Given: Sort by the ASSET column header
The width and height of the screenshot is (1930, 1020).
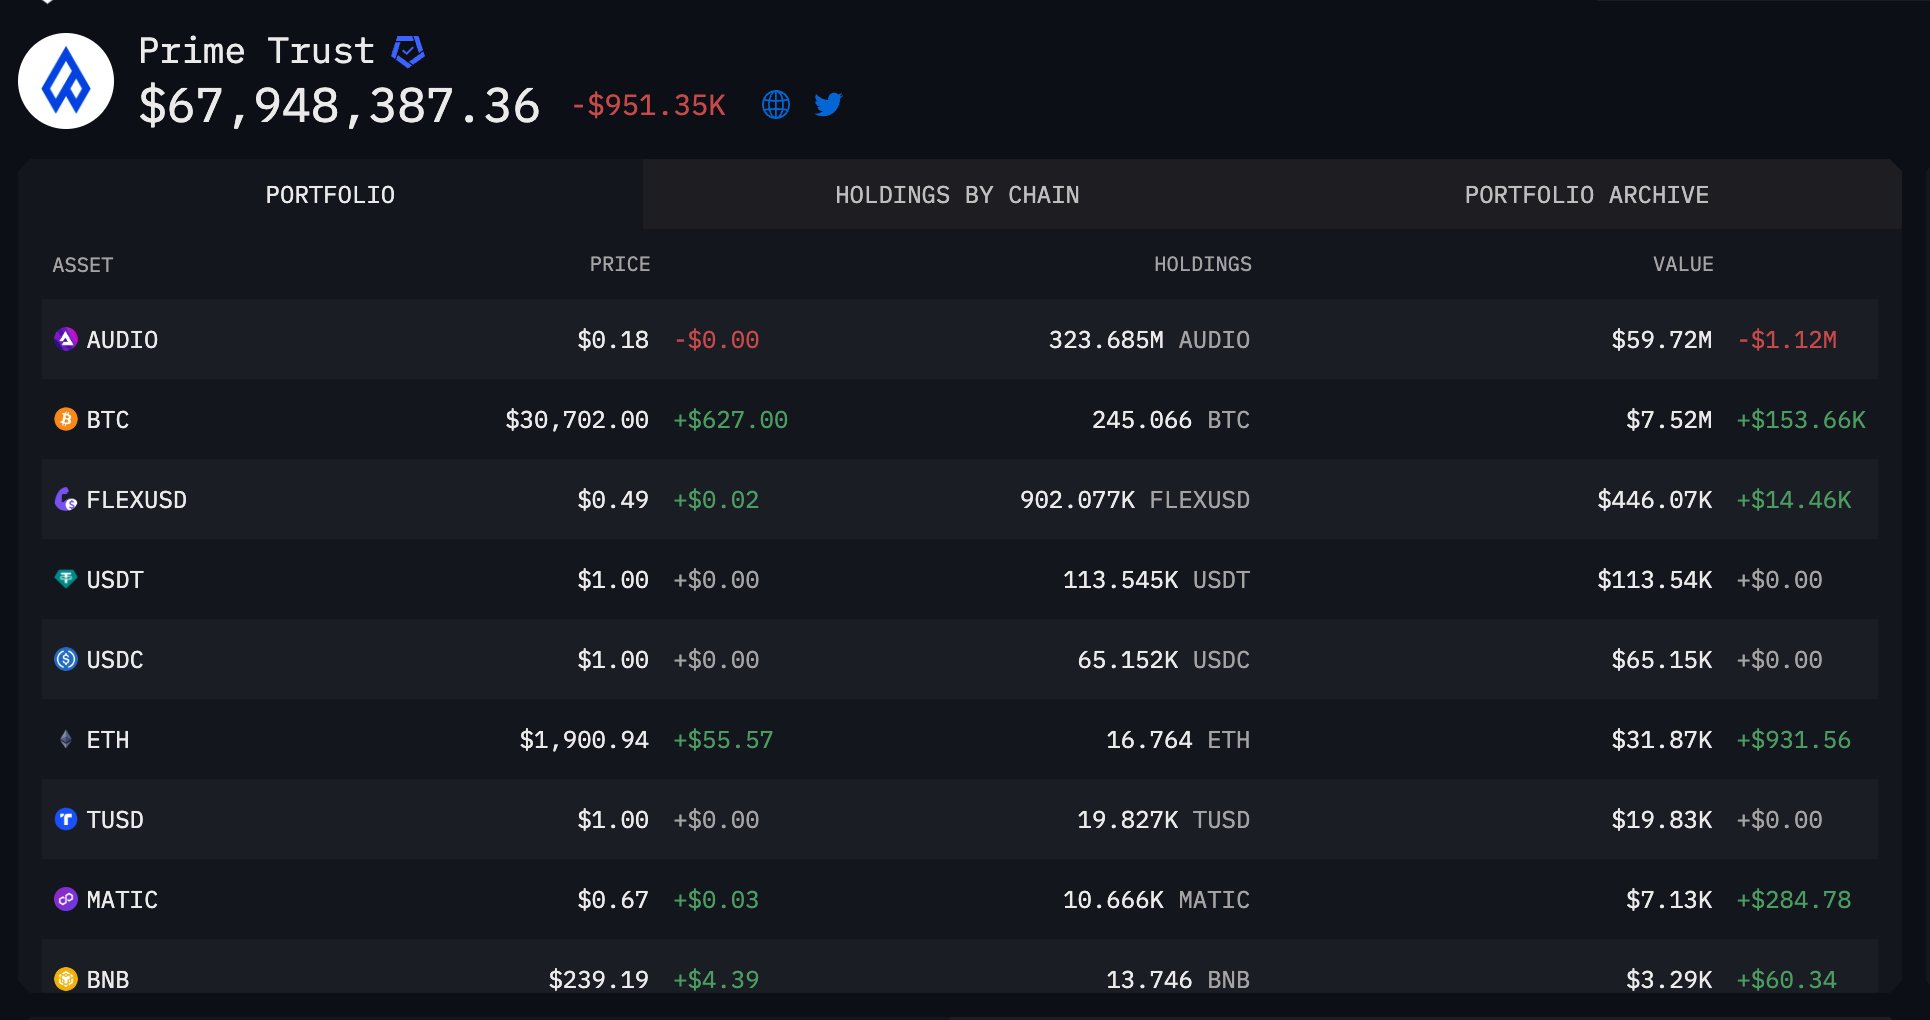Looking at the screenshot, I should [x=83, y=265].
